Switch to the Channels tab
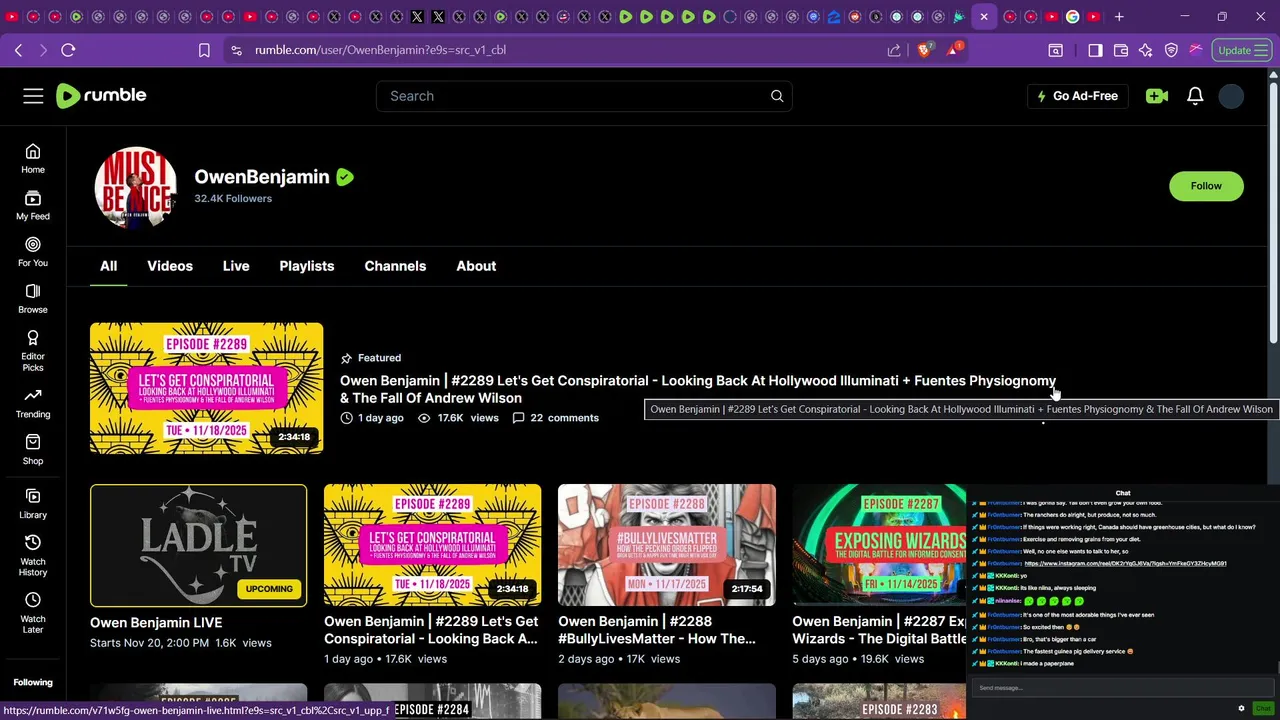This screenshot has width=1280, height=720. click(395, 266)
